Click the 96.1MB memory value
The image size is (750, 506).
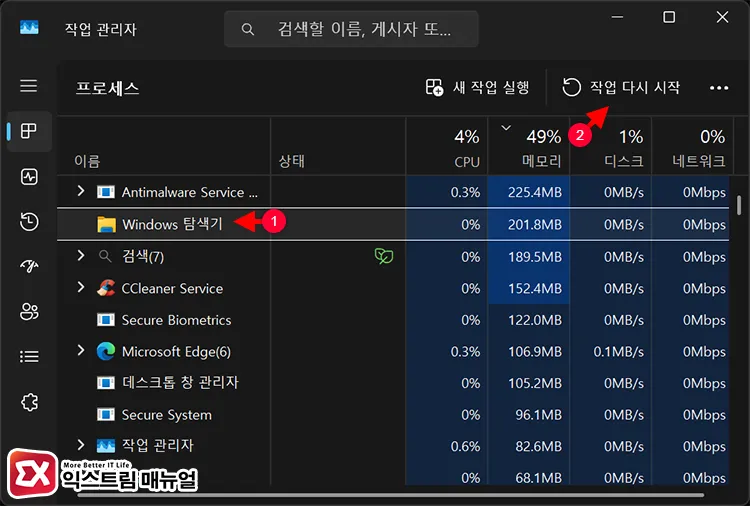[x=538, y=415]
